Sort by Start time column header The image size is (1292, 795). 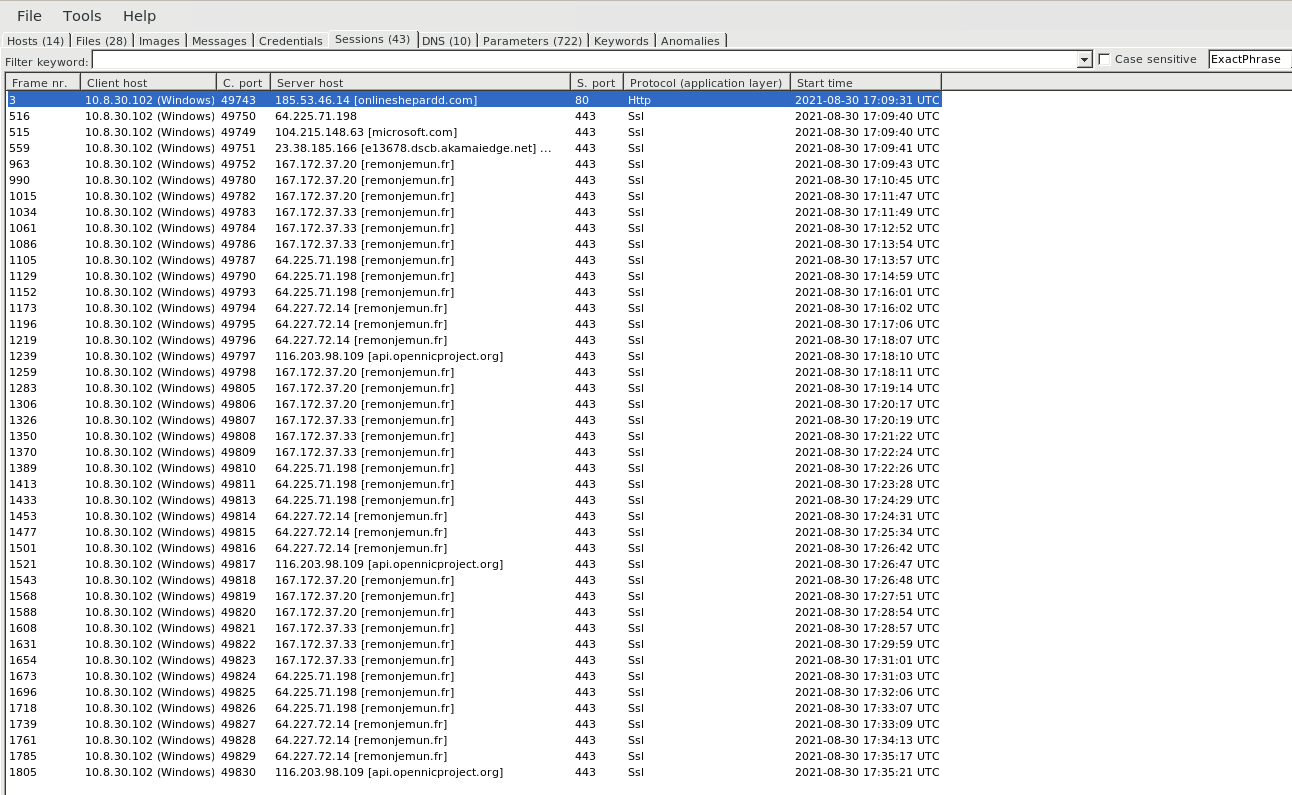pyautogui.click(x=866, y=82)
